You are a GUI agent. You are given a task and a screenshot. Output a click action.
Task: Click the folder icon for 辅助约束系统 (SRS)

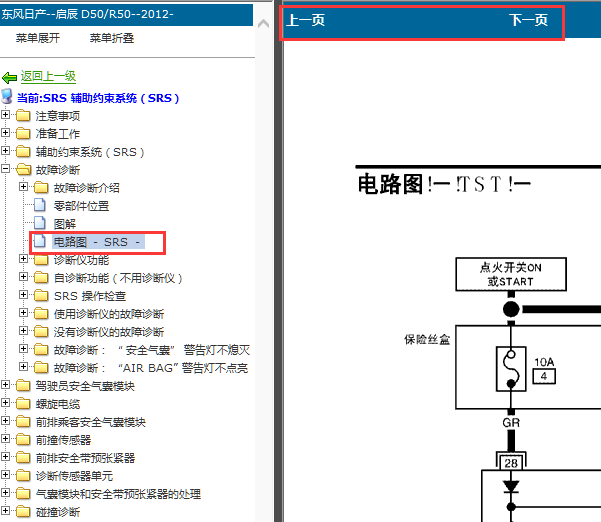click(x=23, y=151)
